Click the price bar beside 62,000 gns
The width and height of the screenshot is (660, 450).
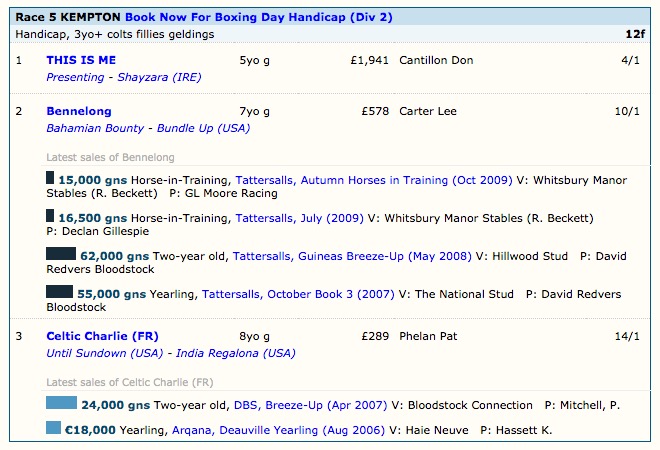click(x=61, y=253)
